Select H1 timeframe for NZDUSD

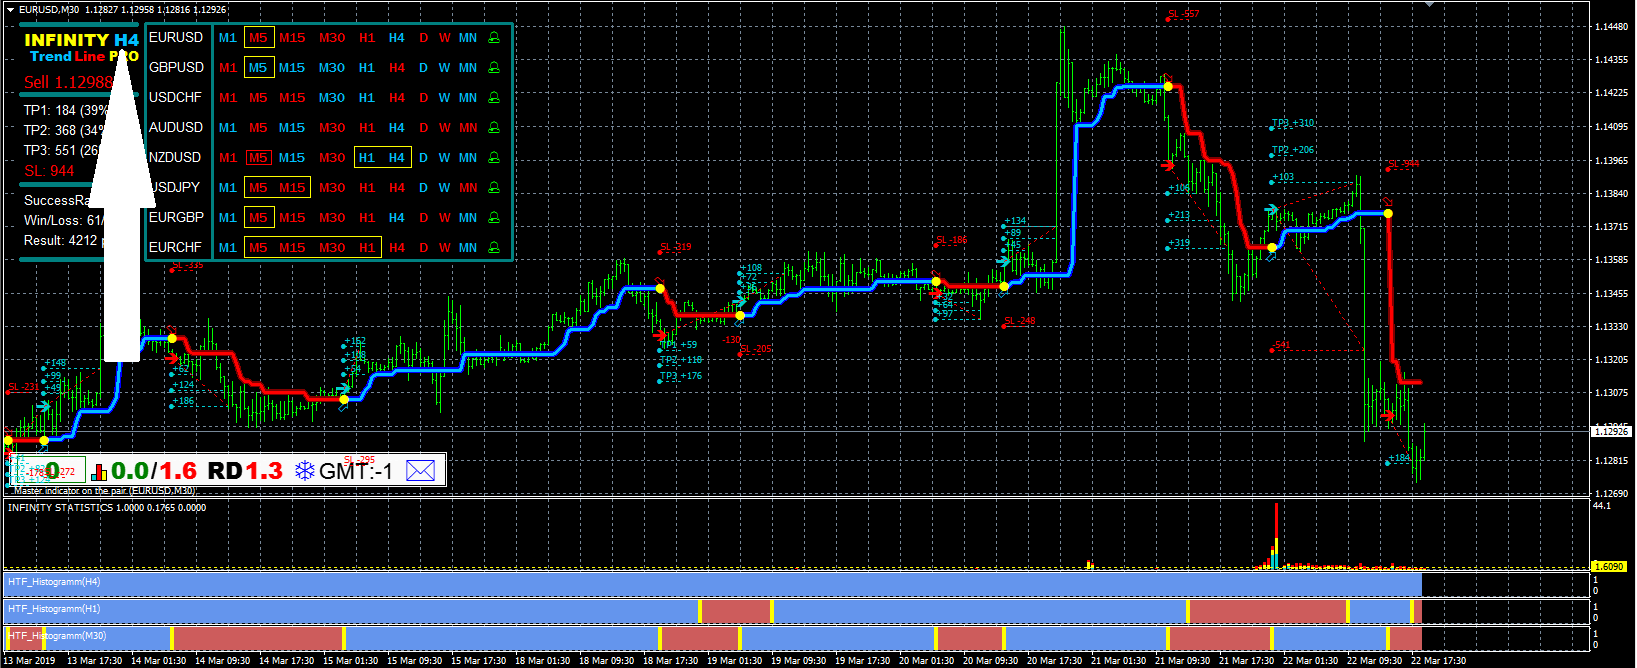click(367, 158)
